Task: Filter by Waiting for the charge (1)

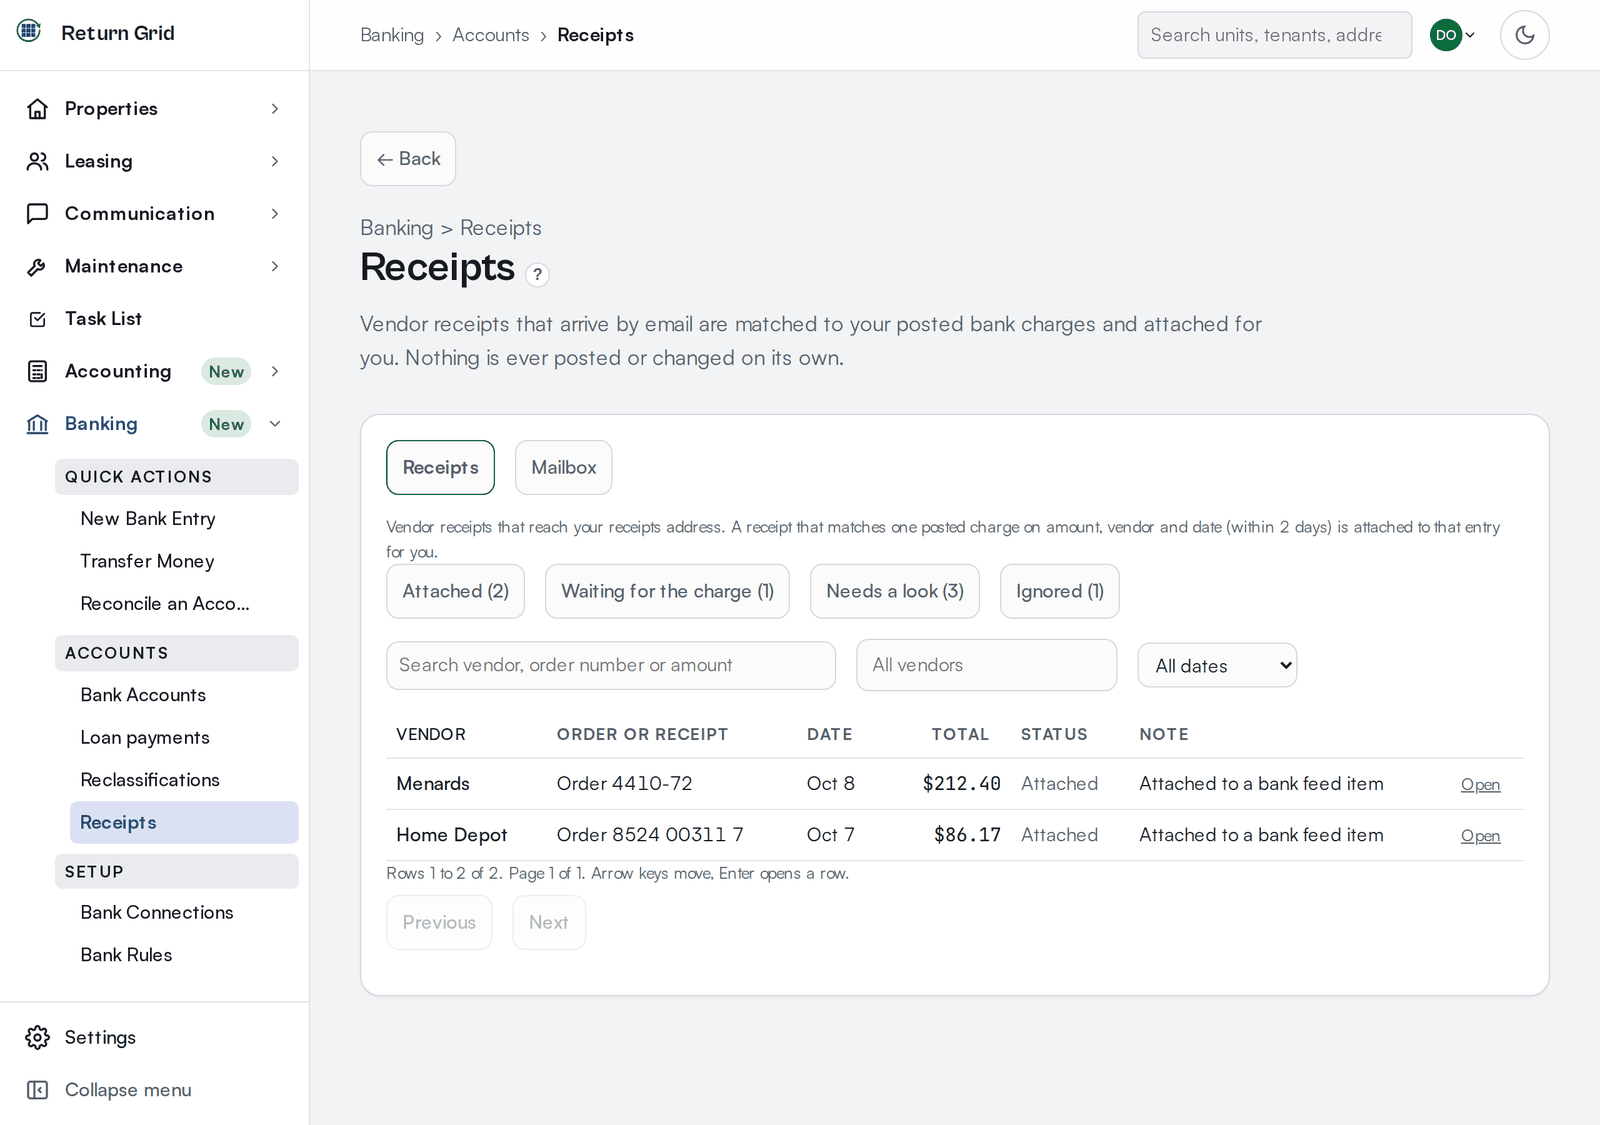Action: tap(667, 591)
